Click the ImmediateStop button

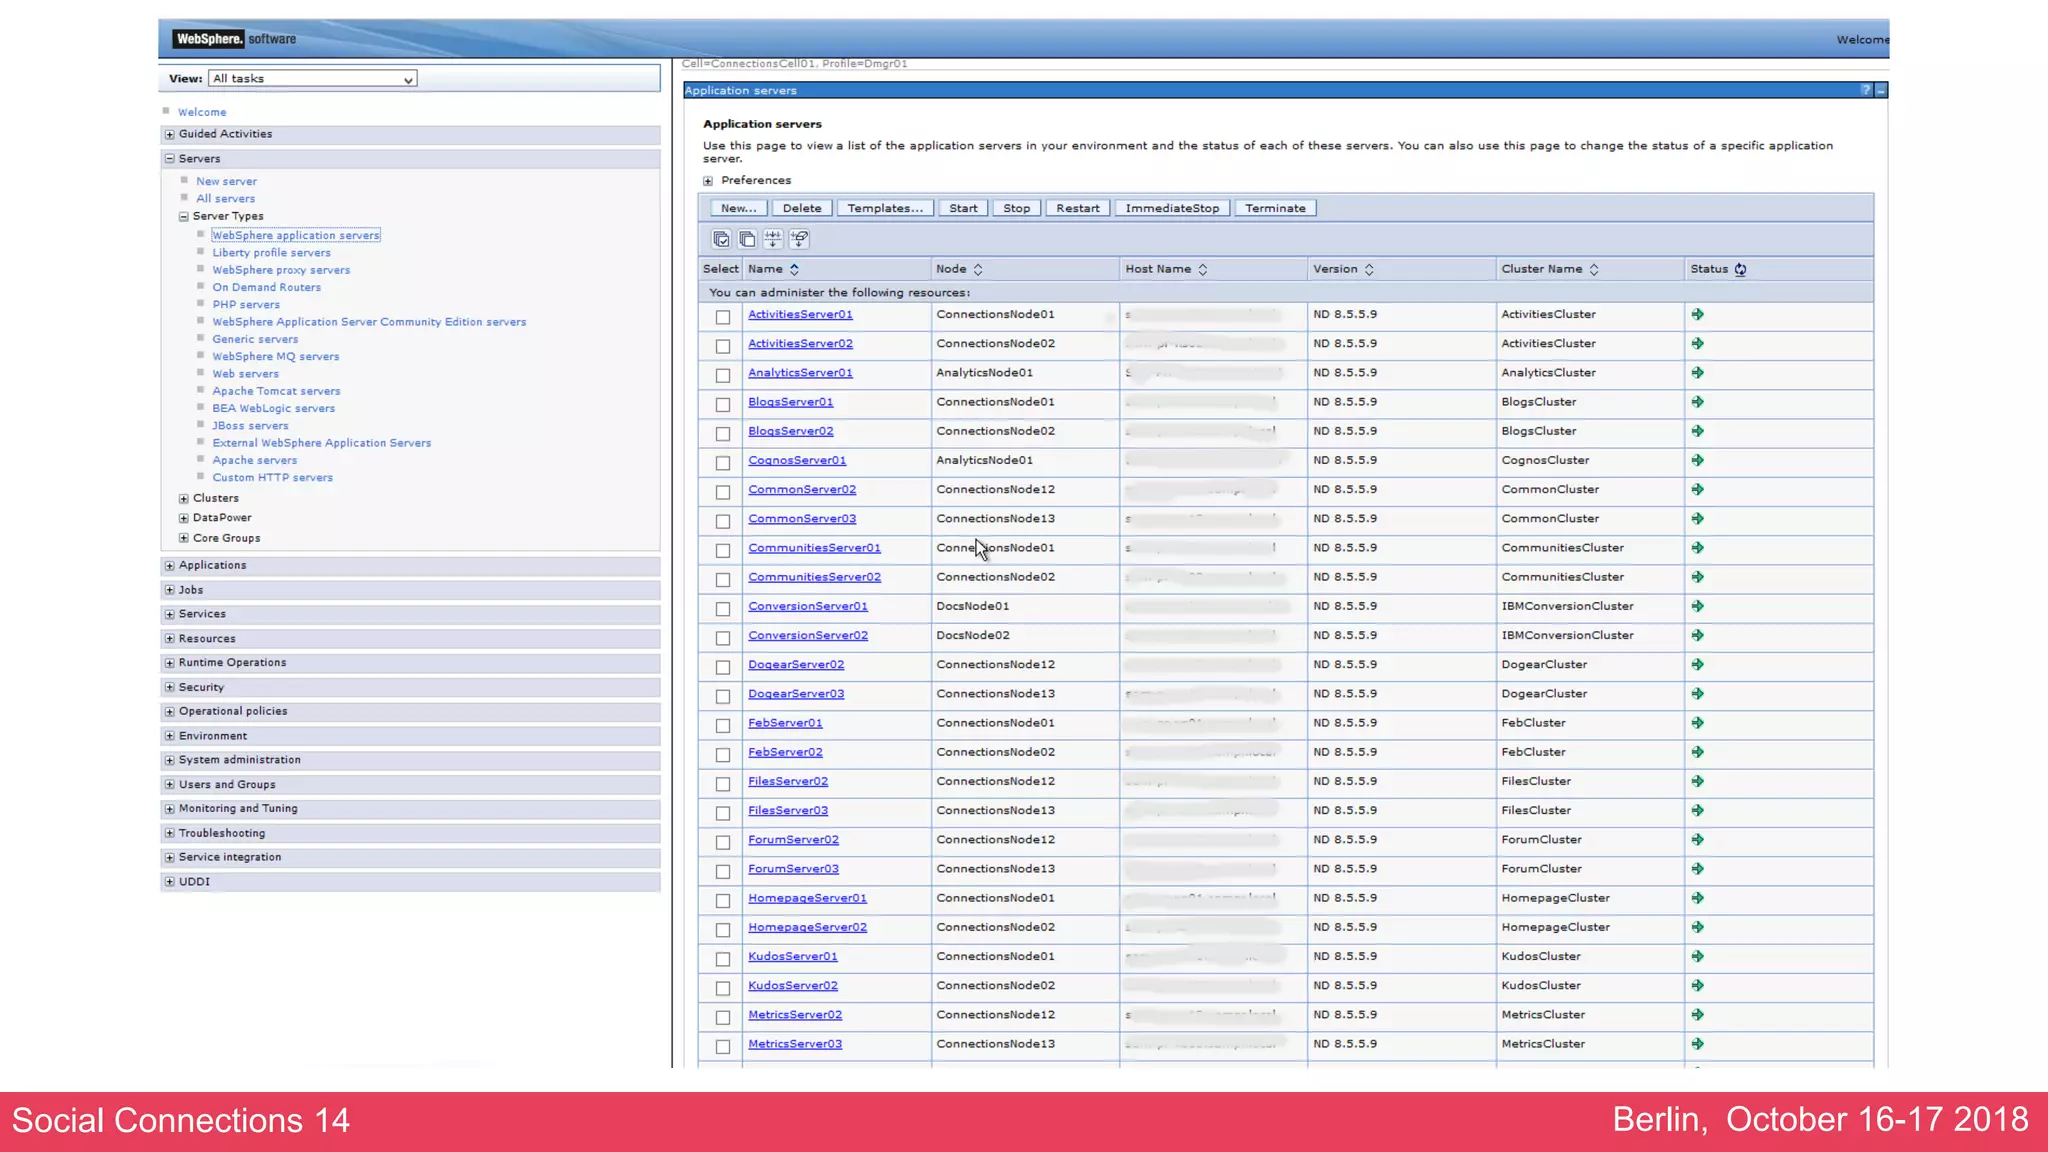pos(1171,209)
